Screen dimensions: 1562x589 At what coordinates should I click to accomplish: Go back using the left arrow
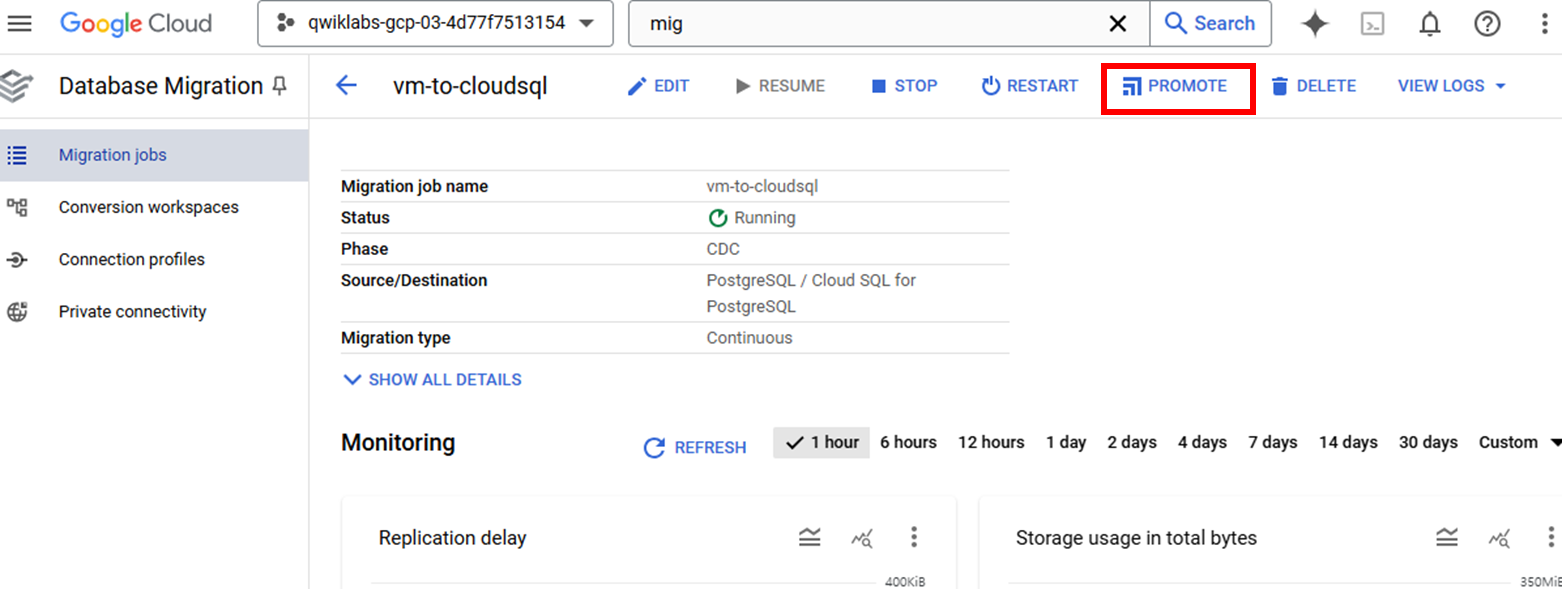346,86
